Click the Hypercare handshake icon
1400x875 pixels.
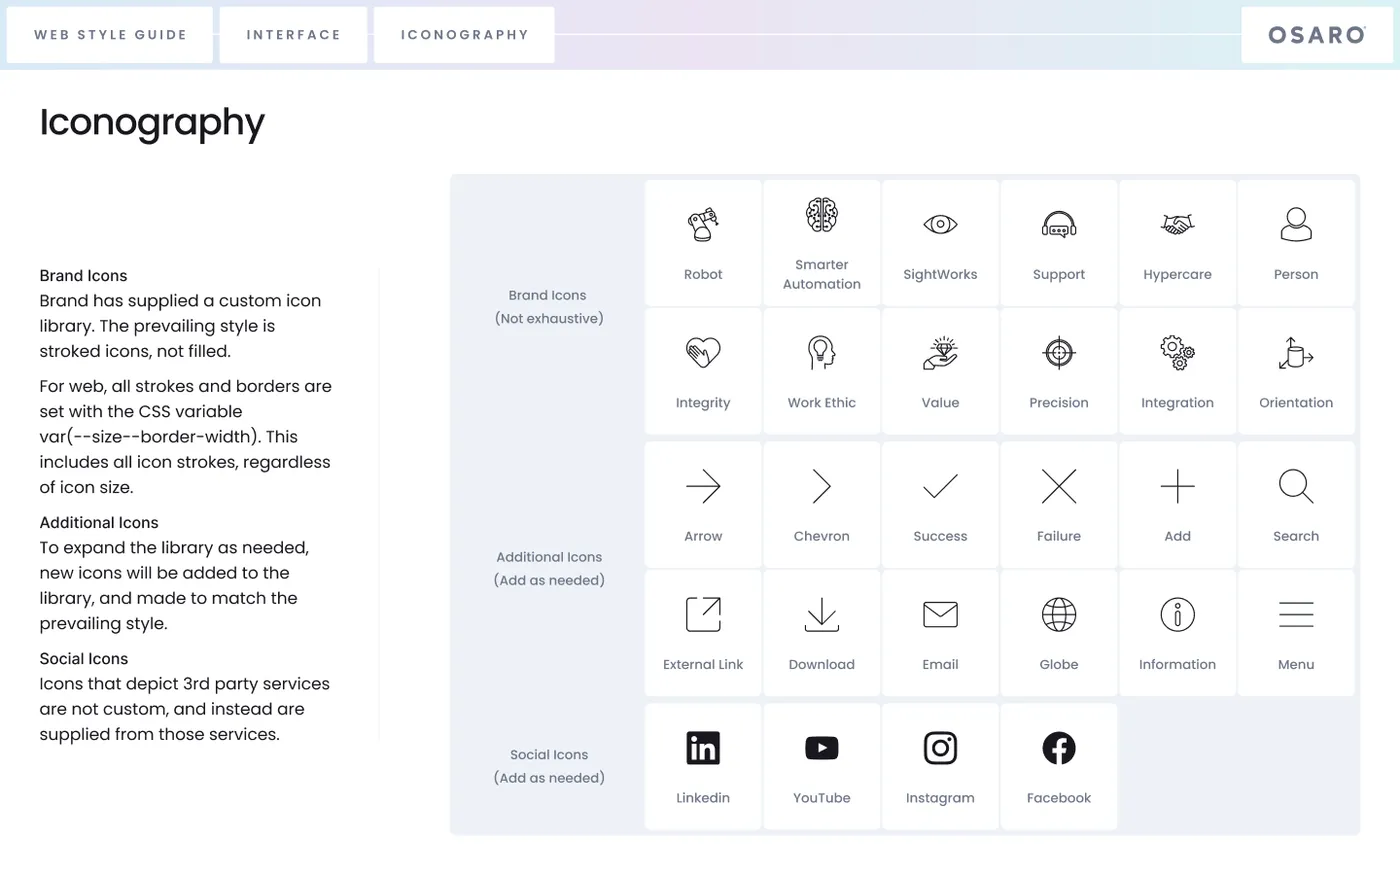(x=1178, y=225)
